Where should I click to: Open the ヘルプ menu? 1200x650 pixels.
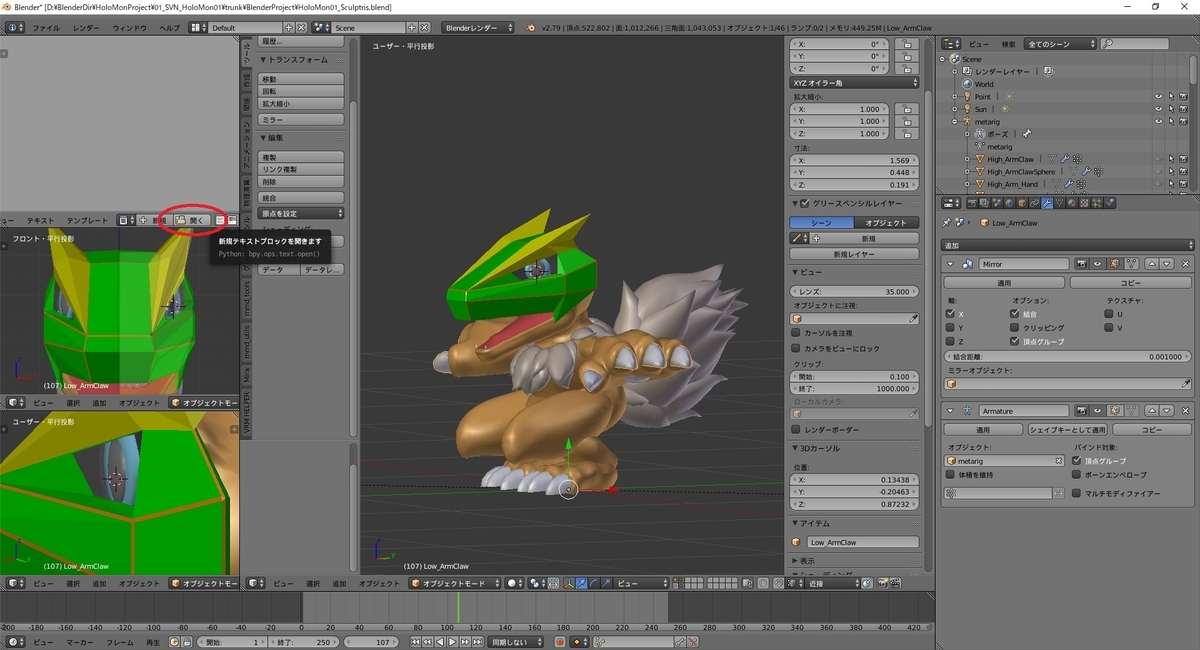click(x=170, y=27)
